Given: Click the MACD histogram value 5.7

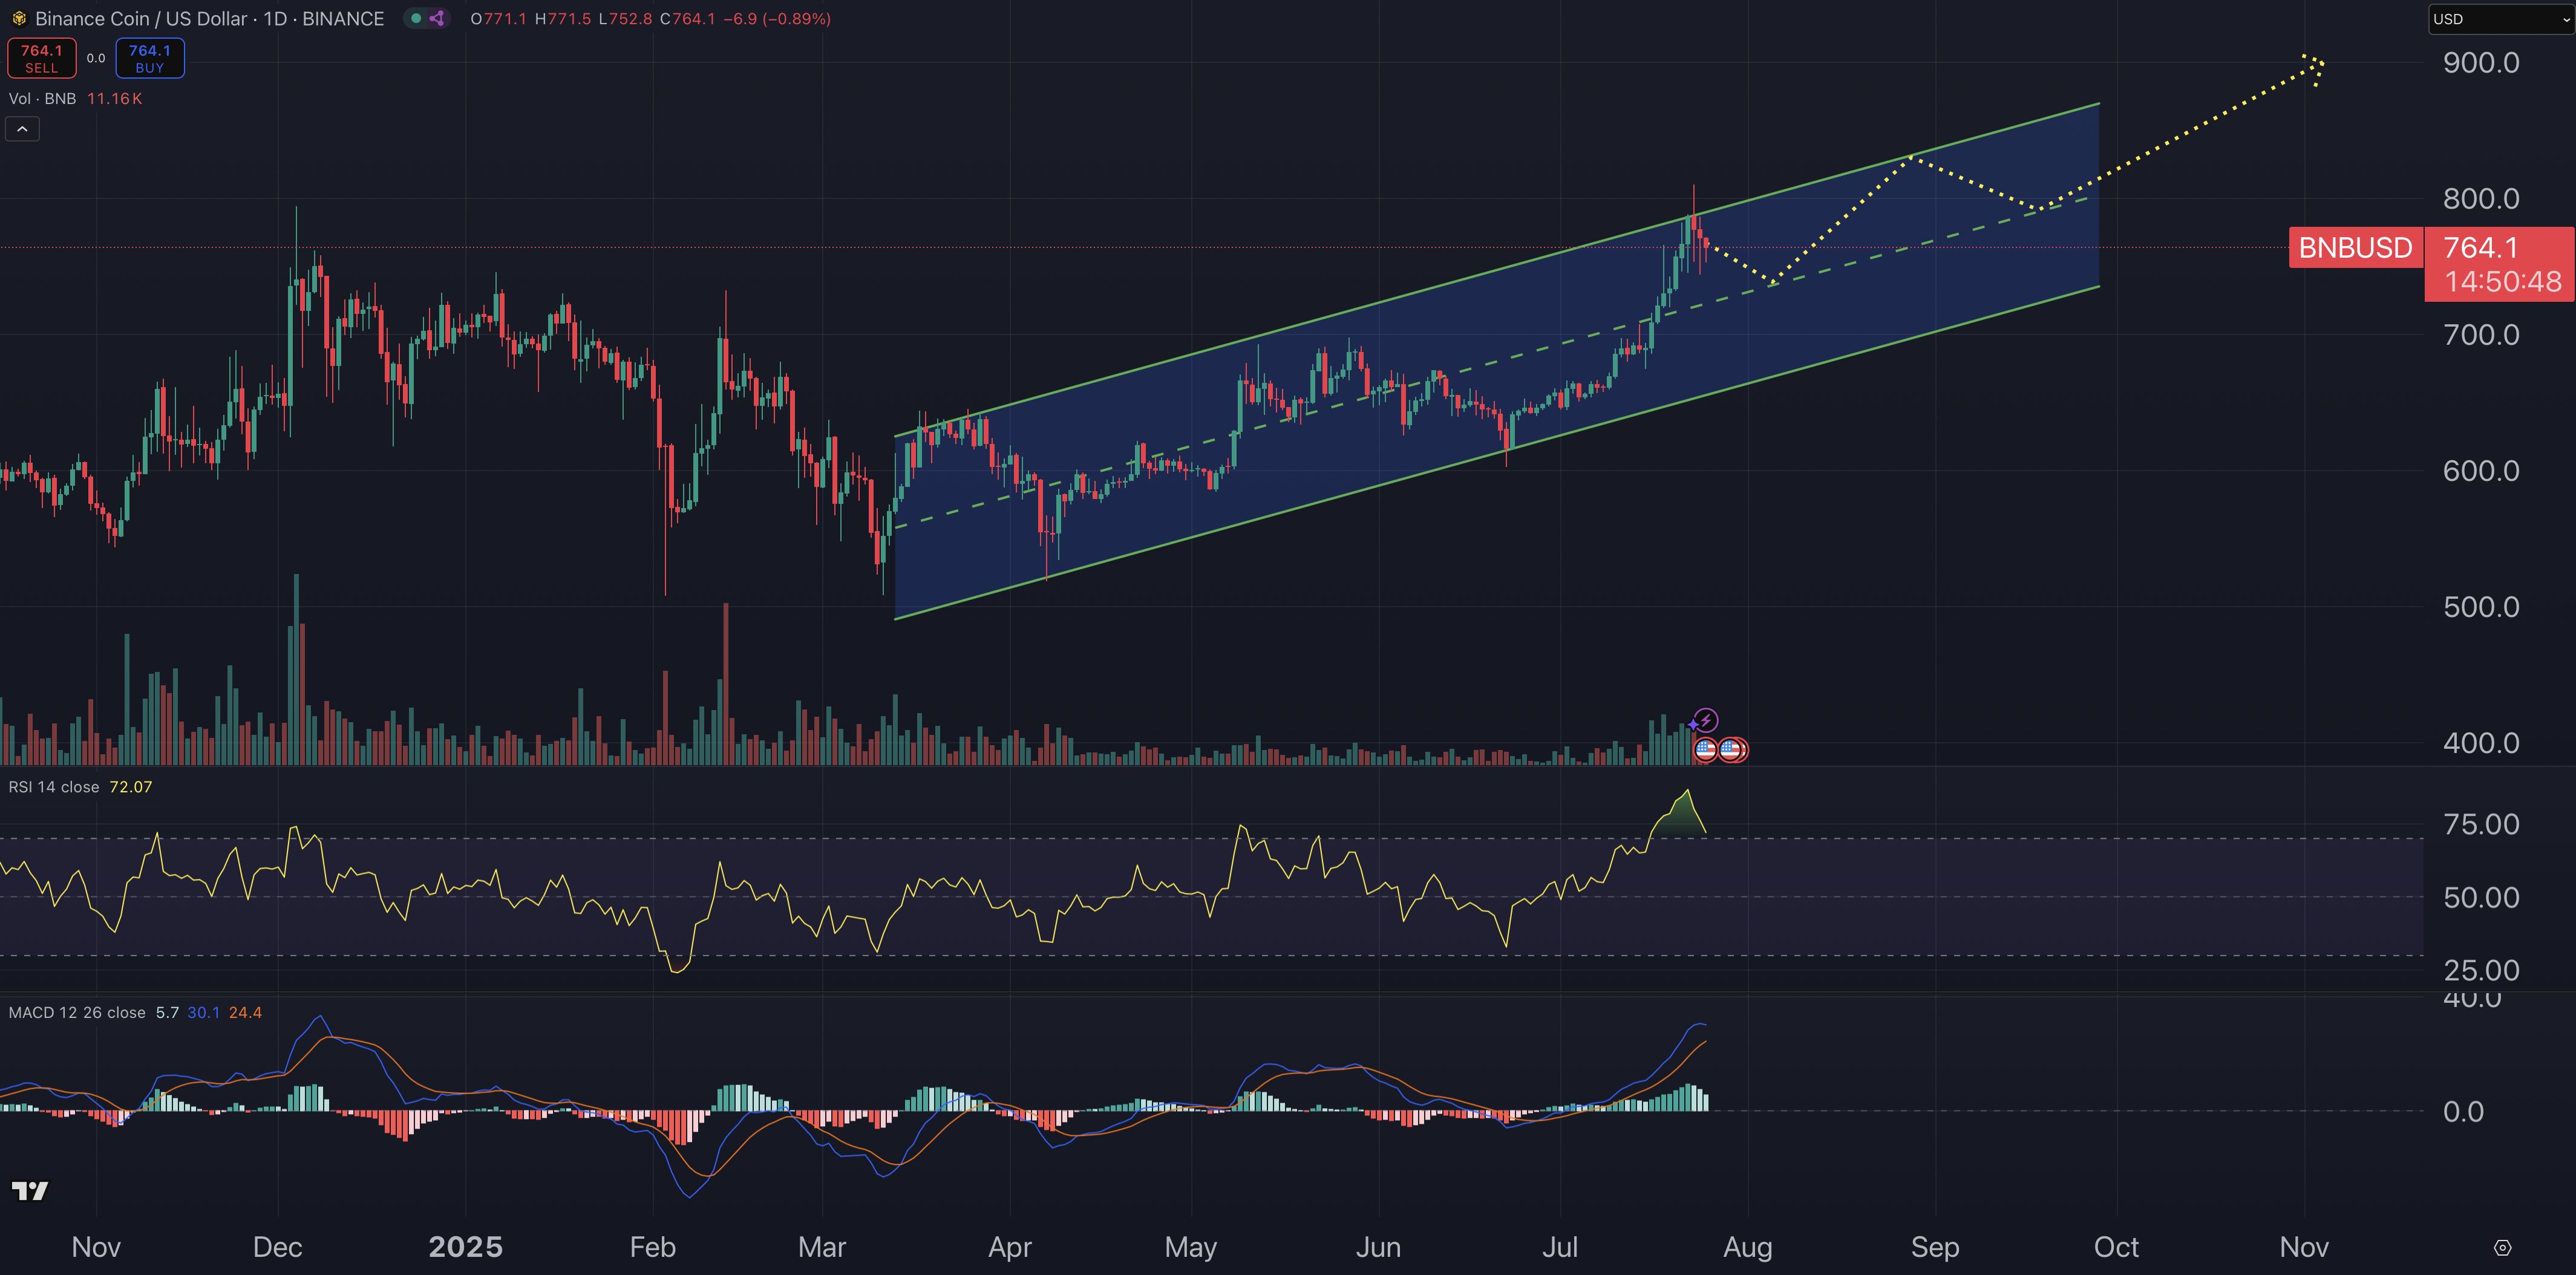Looking at the screenshot, I should (x=167, y=1012).
